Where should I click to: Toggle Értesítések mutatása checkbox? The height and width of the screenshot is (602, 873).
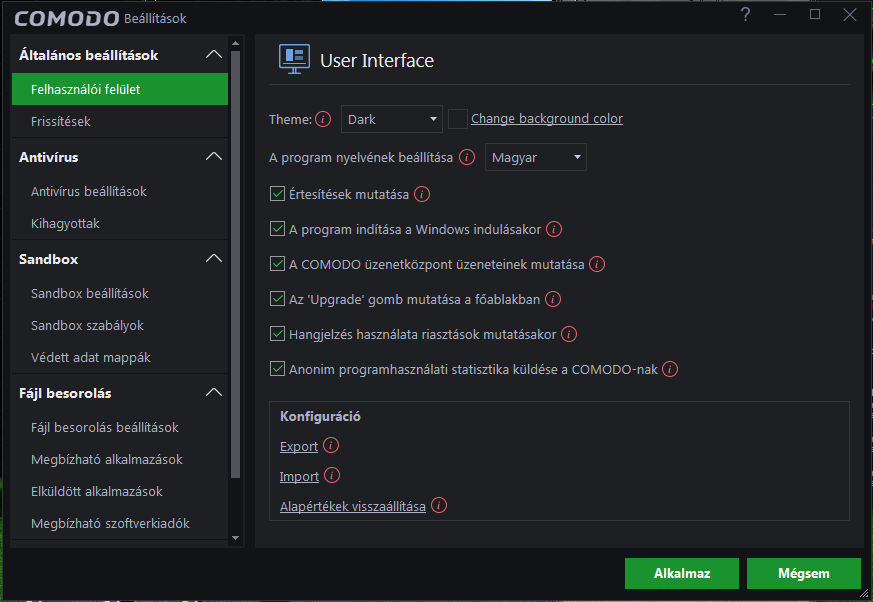pos(277,194)
